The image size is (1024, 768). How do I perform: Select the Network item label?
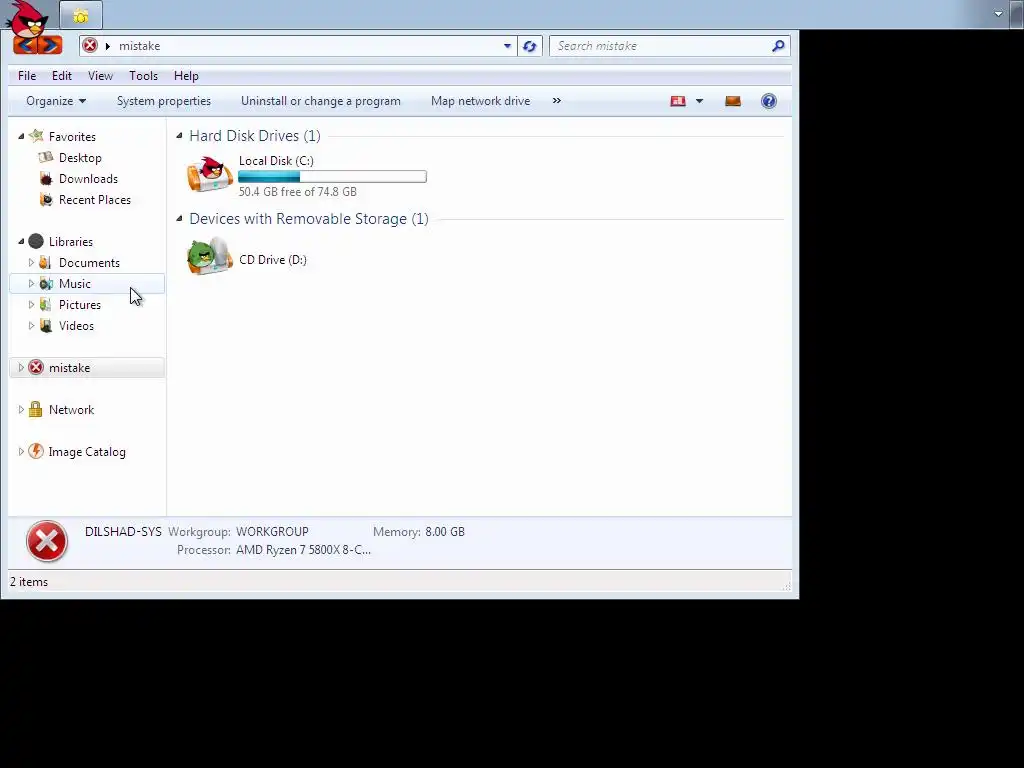(71, 409)
